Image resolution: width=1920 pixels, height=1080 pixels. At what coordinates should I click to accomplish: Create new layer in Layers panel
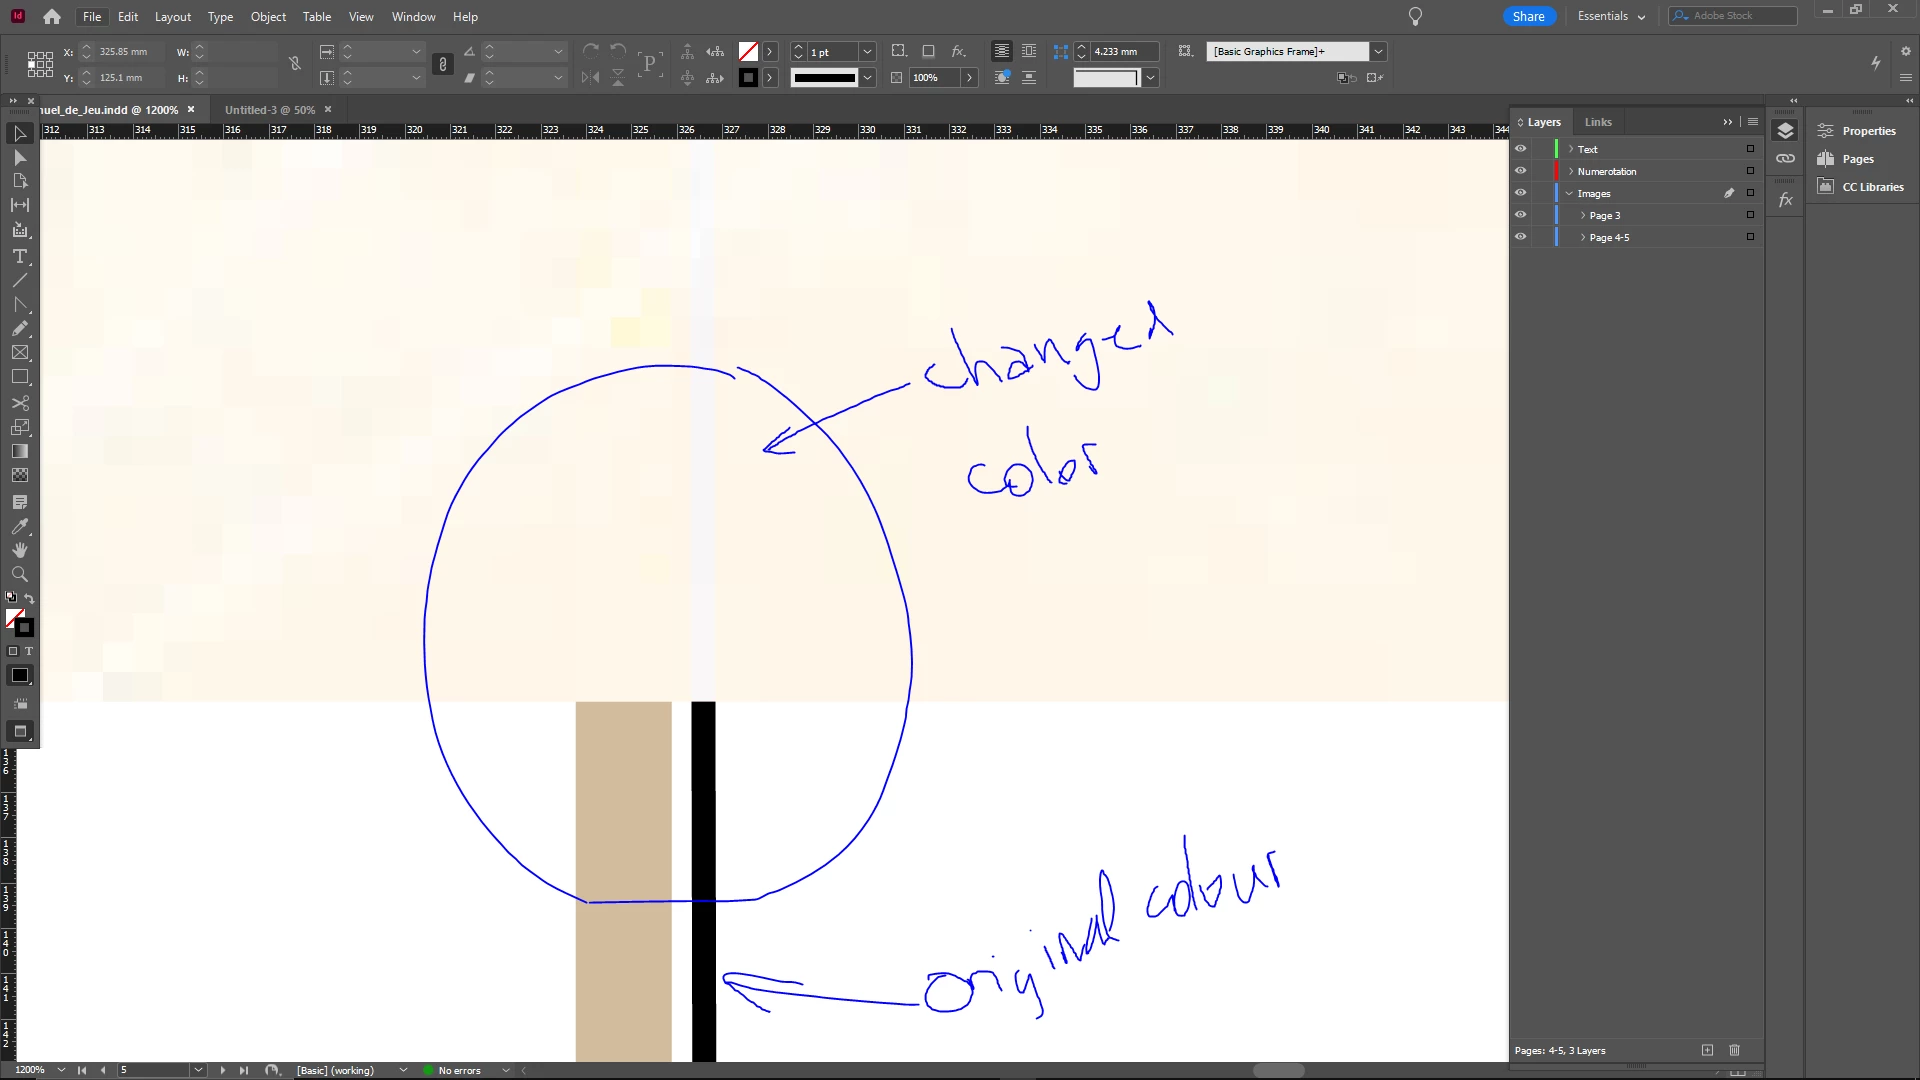(1707, 1050)
